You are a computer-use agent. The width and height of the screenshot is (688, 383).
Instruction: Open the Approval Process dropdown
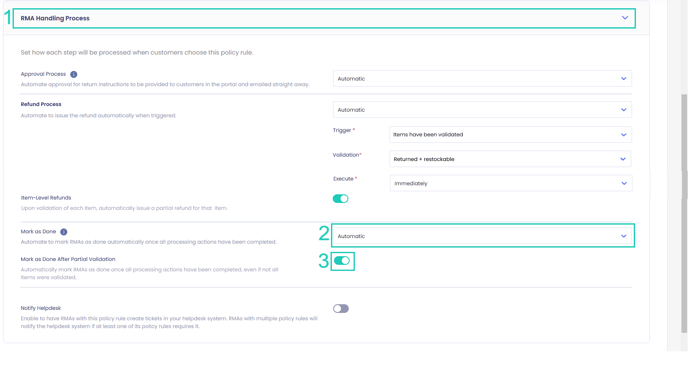482,79
